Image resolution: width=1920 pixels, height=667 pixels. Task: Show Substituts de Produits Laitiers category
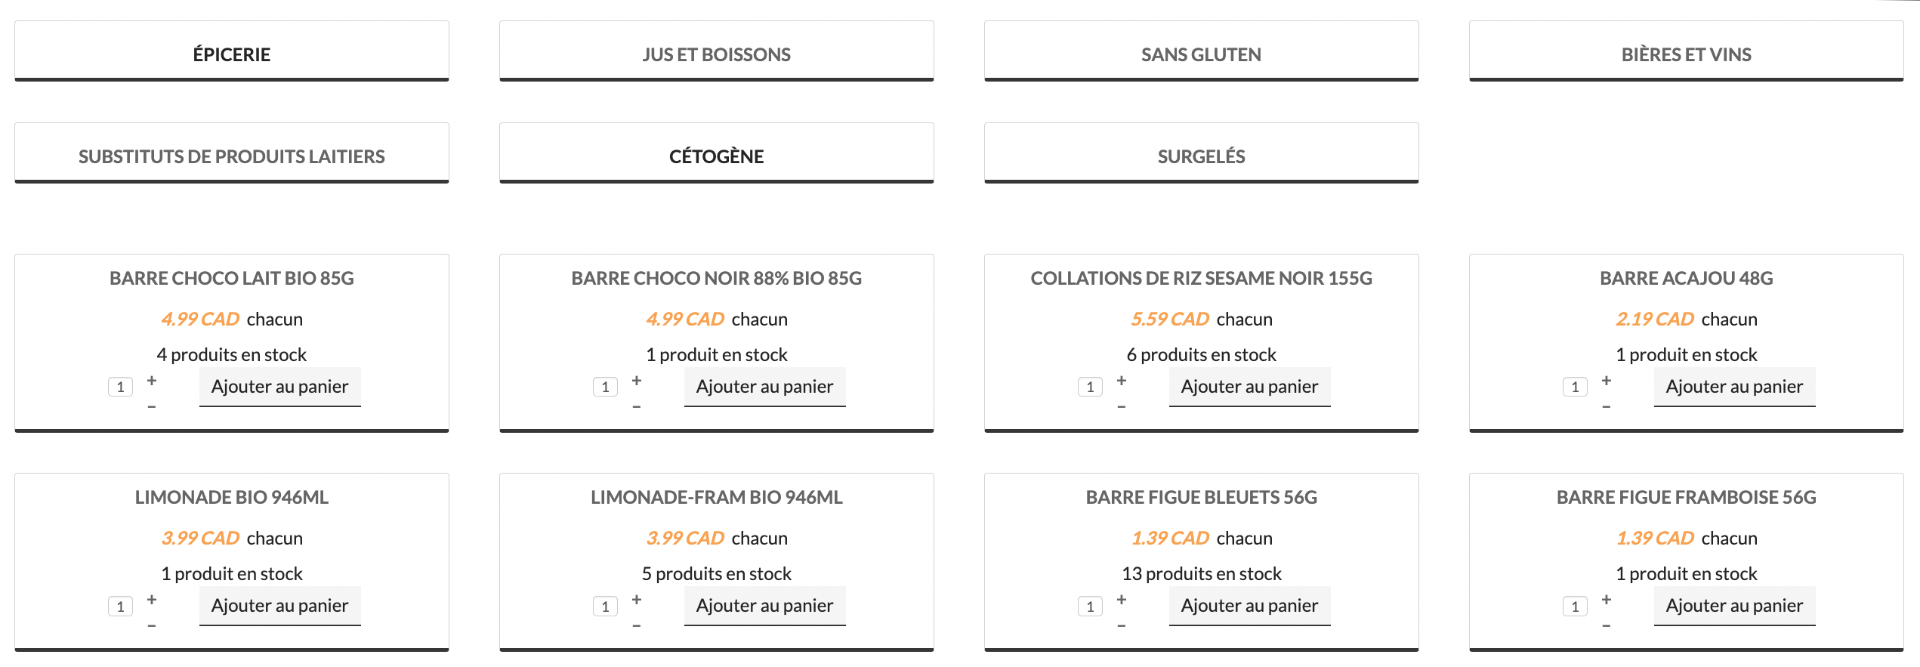tap(231, 156)
